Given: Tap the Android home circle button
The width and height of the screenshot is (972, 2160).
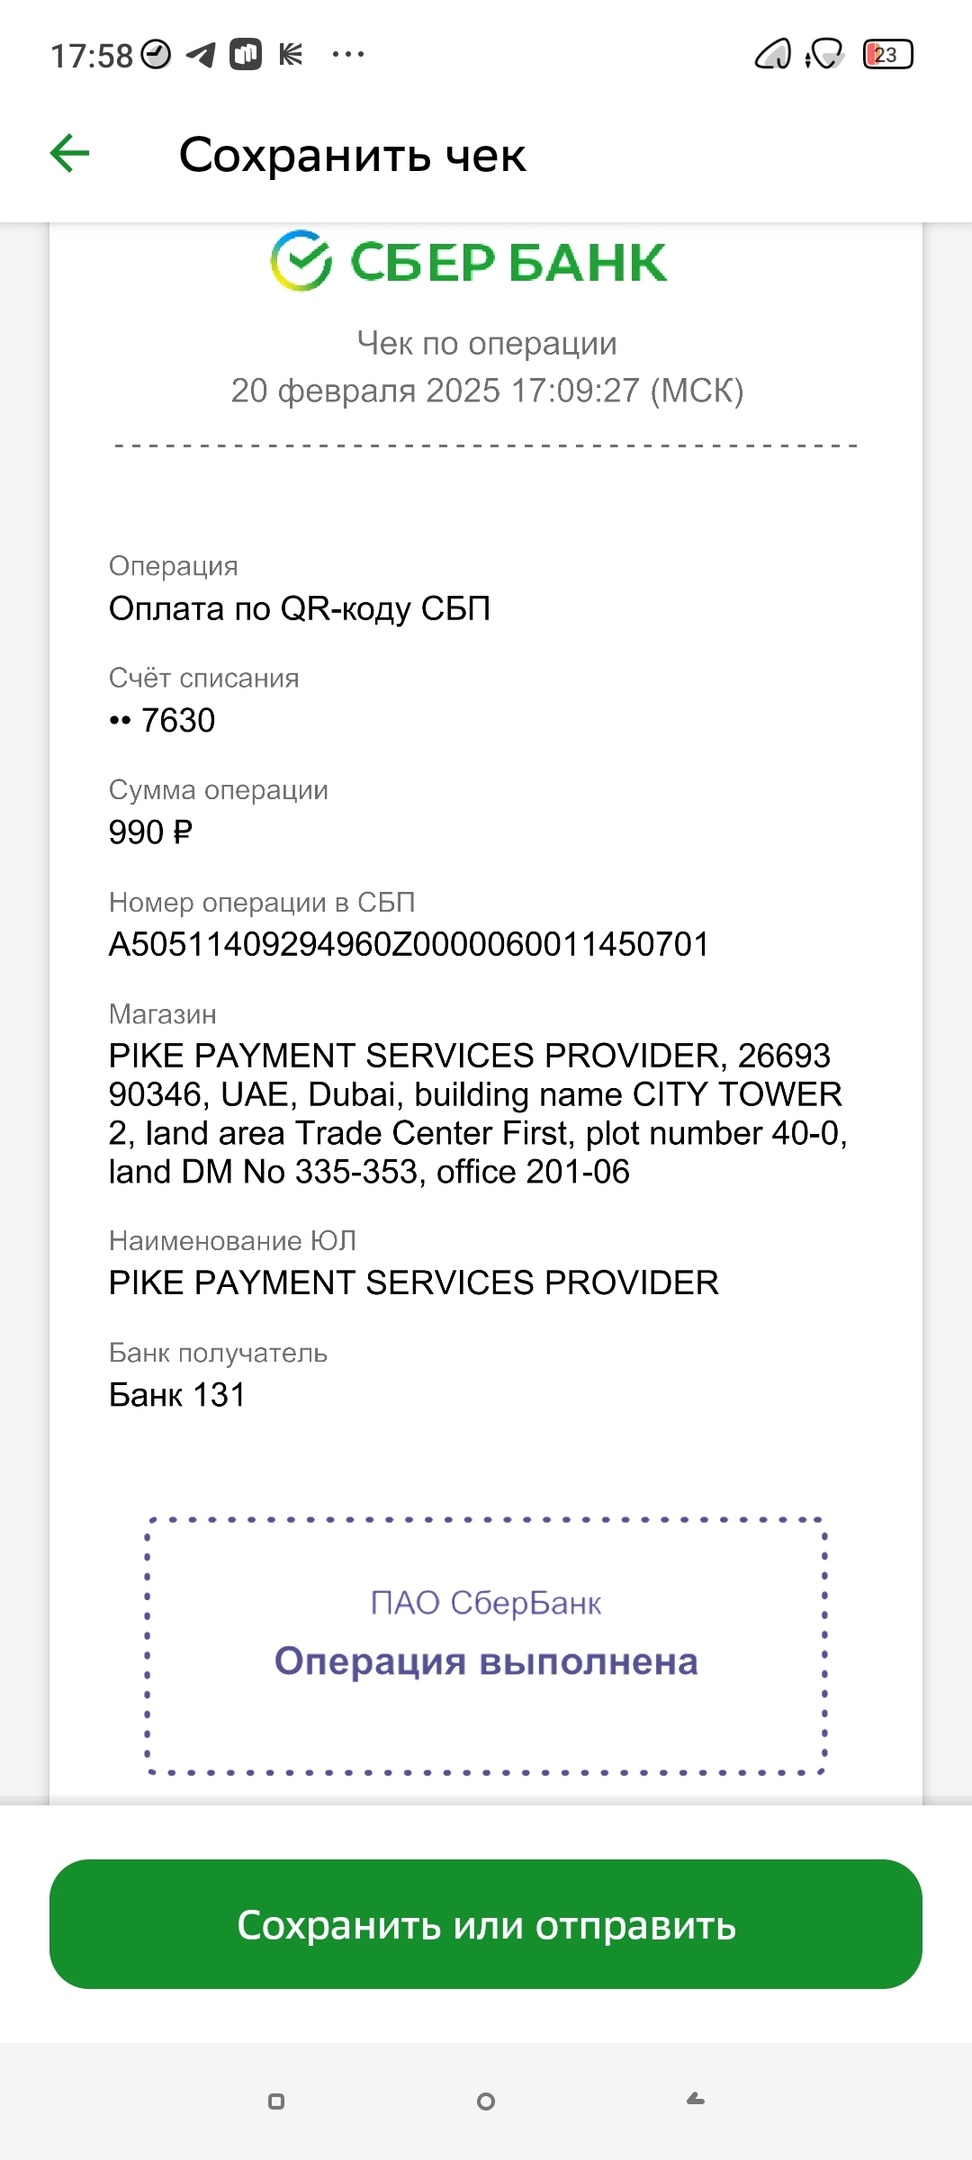Looking at the screenshot, I should pos(486,2101).
